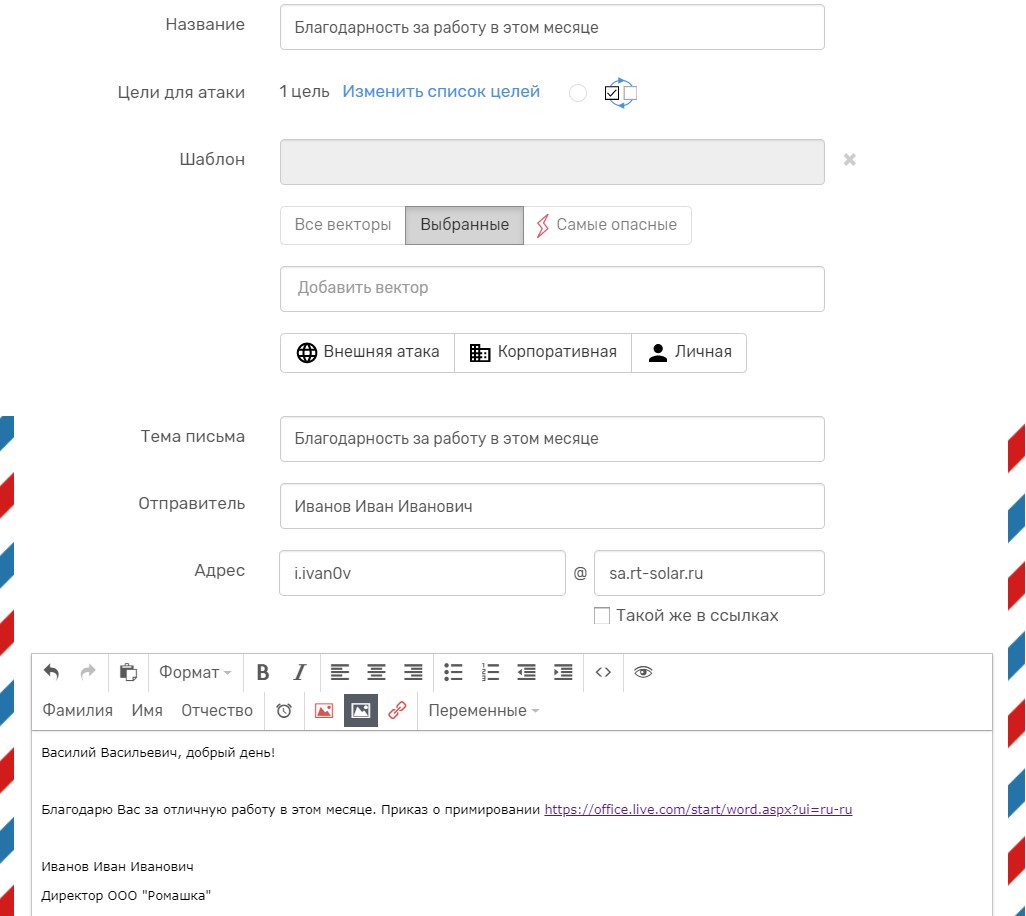Open the "Формат" dropdown
1026x916 pixels.
(x=195, y=673)
